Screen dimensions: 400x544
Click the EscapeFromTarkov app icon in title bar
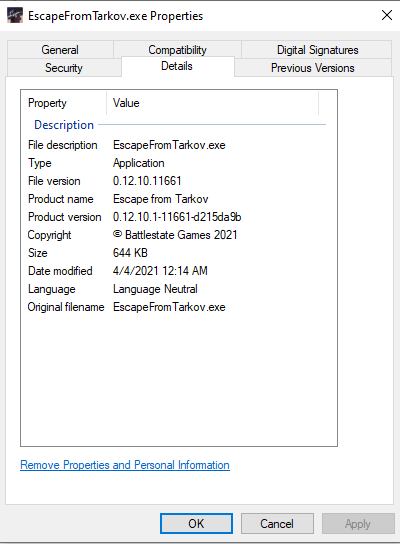(x=15, y=16)
